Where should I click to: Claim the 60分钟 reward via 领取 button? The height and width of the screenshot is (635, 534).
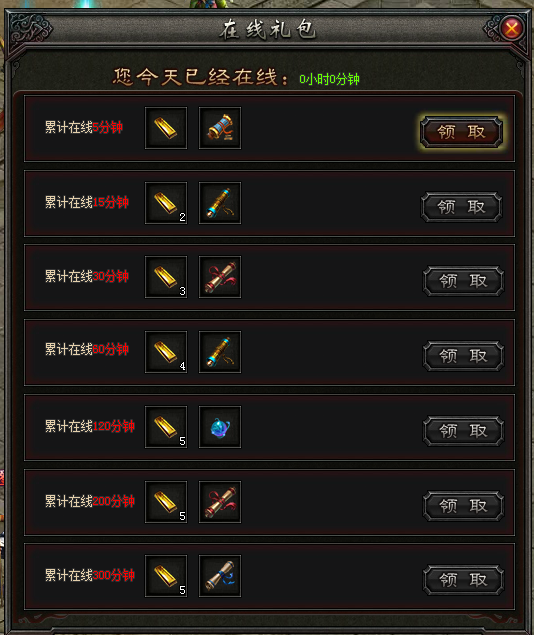464,356
